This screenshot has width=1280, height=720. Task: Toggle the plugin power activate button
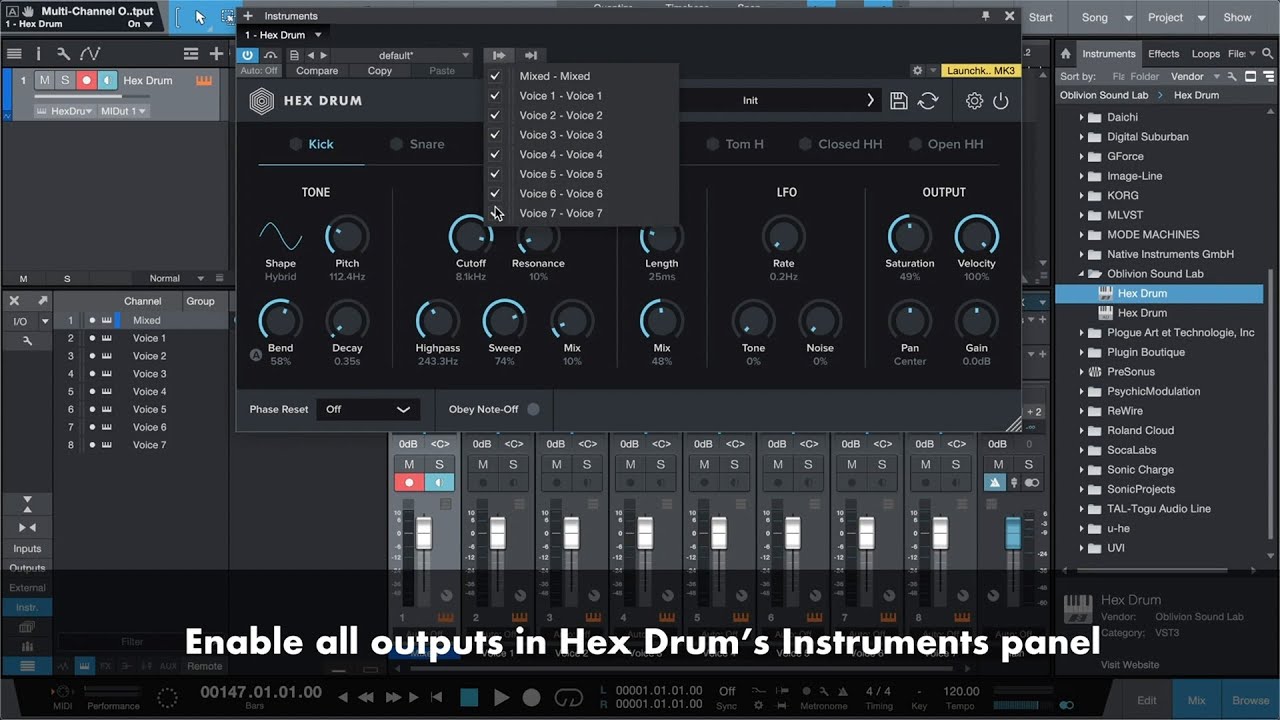coord(247,55)
